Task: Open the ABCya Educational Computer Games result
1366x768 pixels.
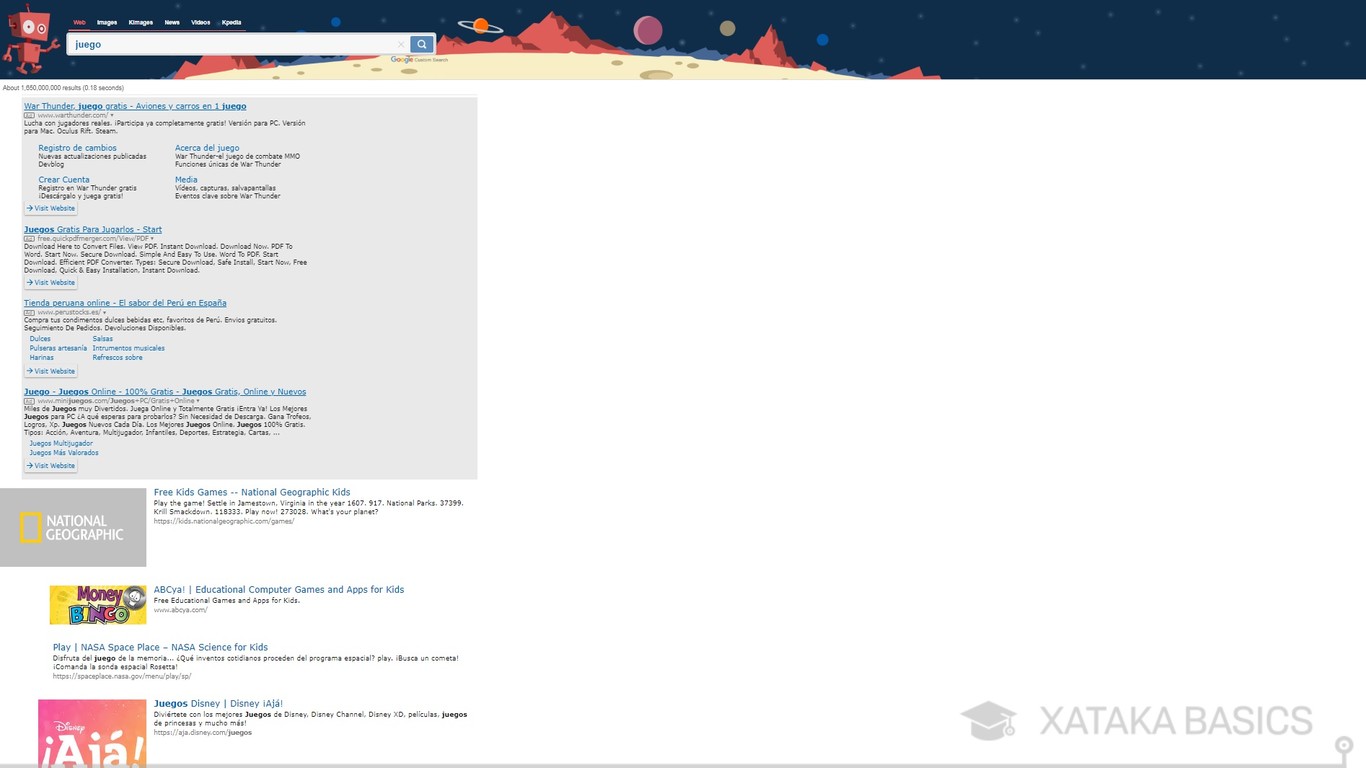Action: click(x=279, y=590)
